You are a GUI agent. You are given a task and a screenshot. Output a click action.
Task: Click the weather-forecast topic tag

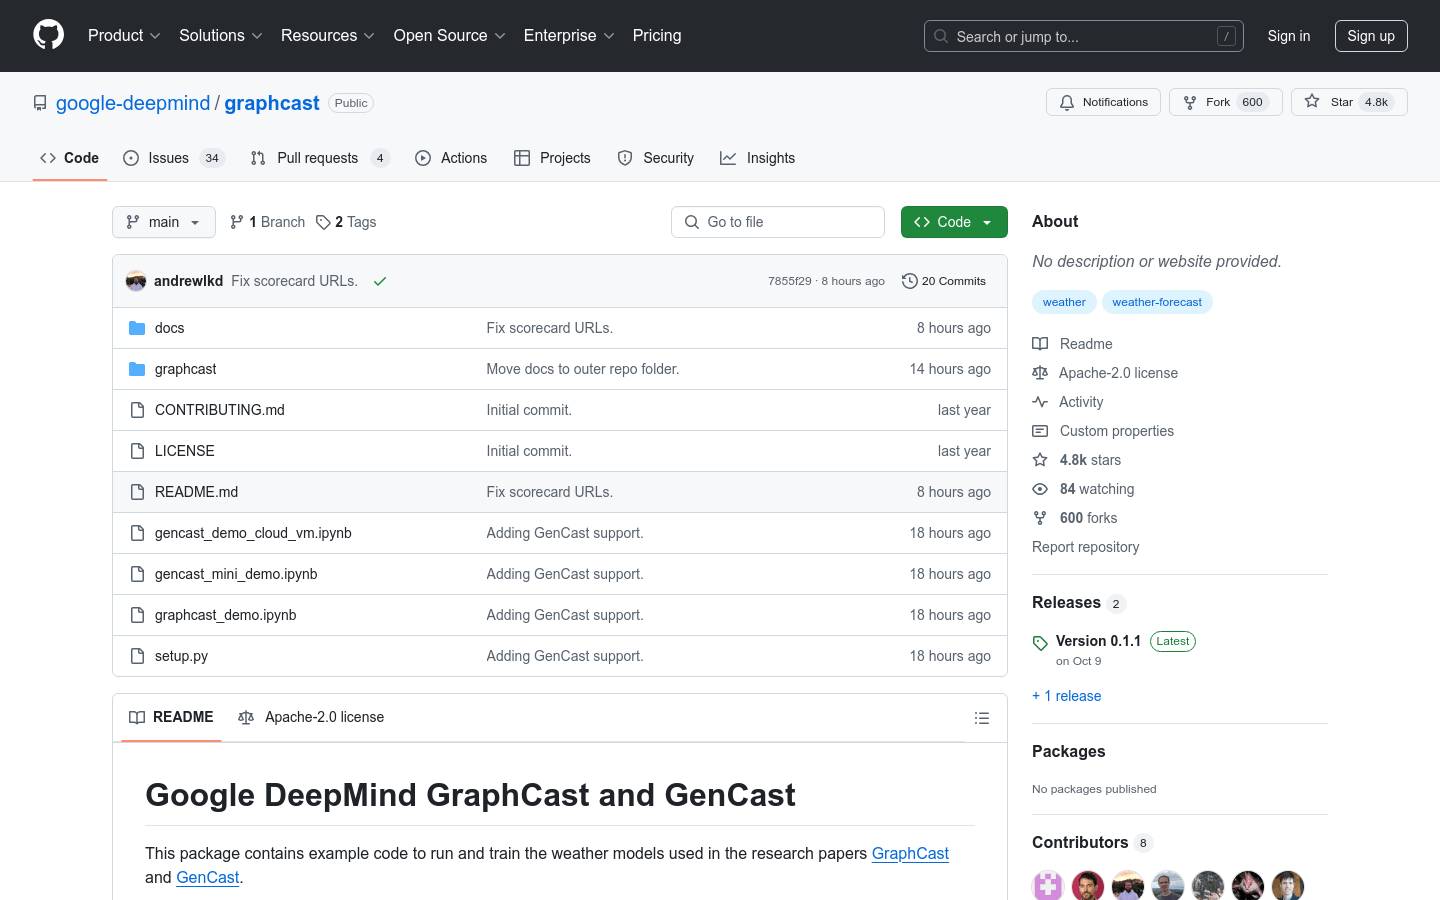[x=1157, y=302]
